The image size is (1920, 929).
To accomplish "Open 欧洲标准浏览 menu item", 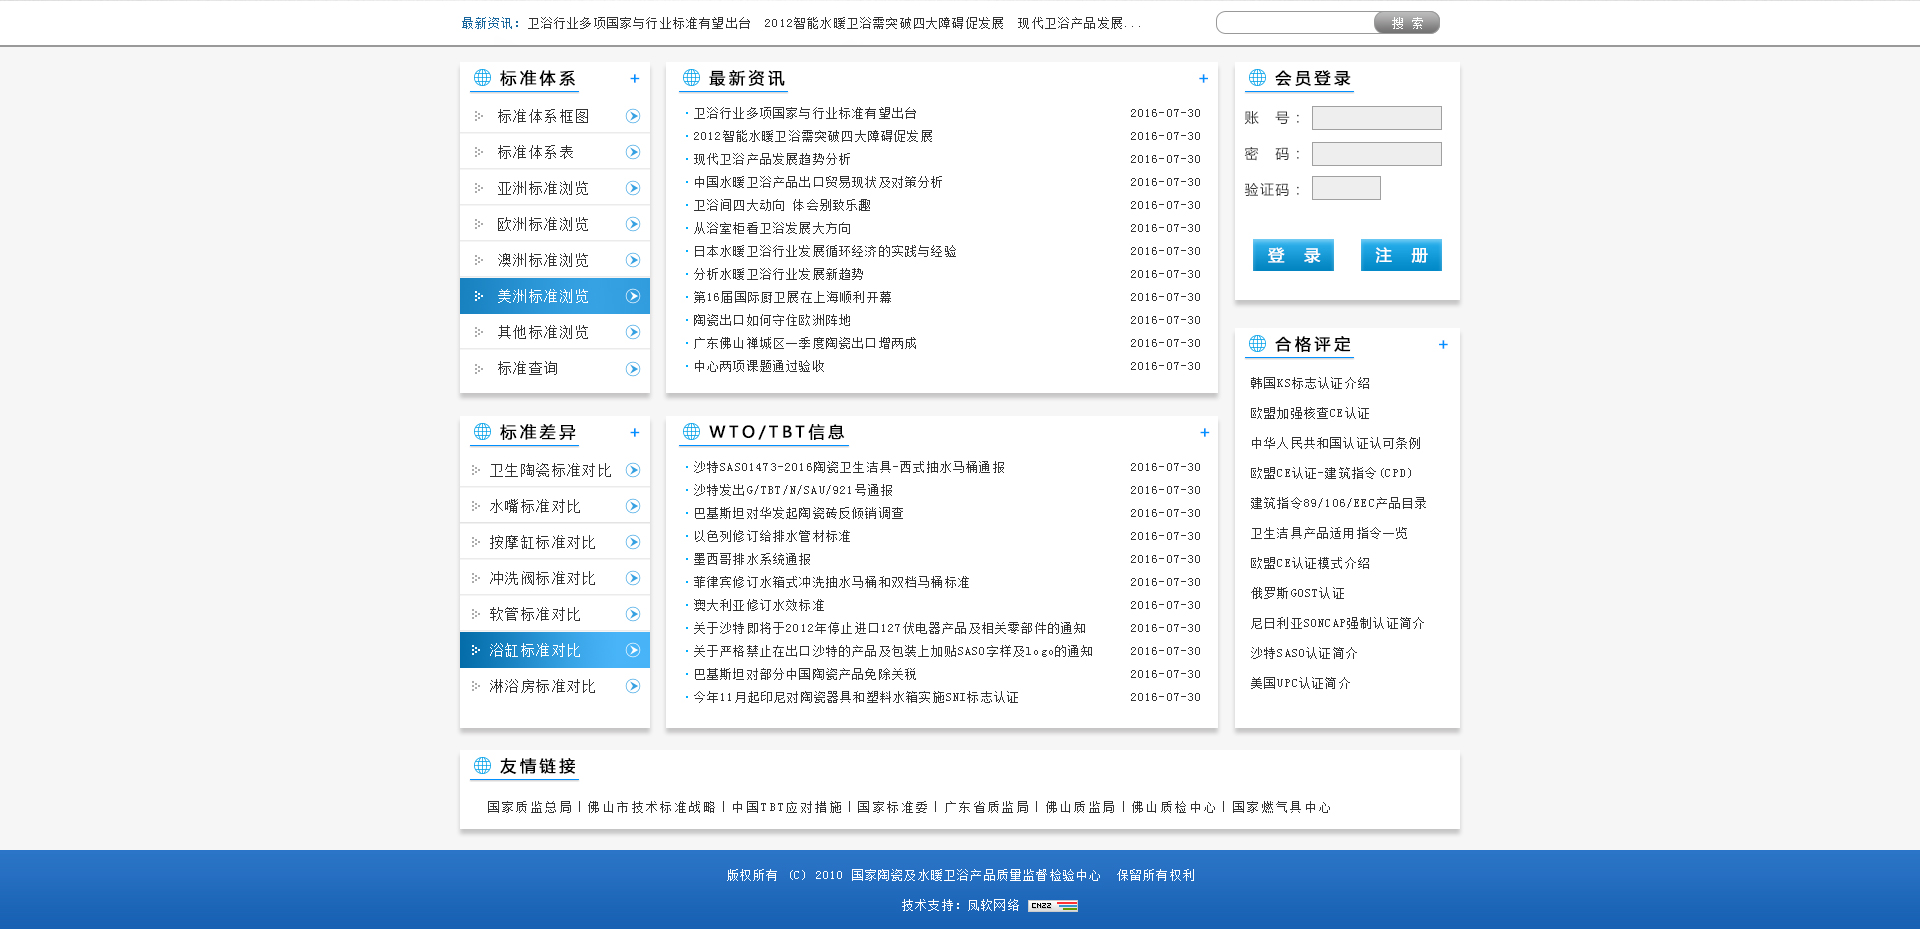I will coord(543,224).
